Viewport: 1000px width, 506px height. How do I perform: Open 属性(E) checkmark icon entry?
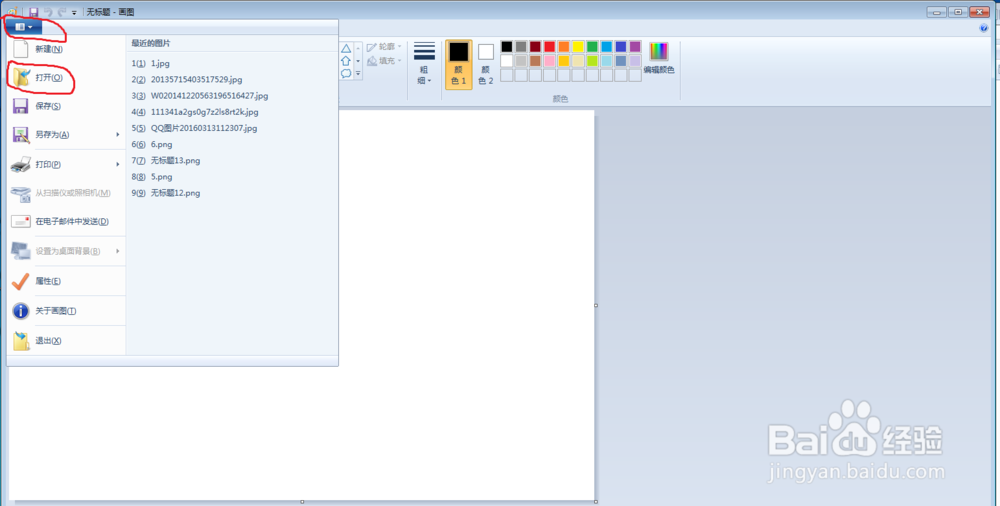coord(21,281)
